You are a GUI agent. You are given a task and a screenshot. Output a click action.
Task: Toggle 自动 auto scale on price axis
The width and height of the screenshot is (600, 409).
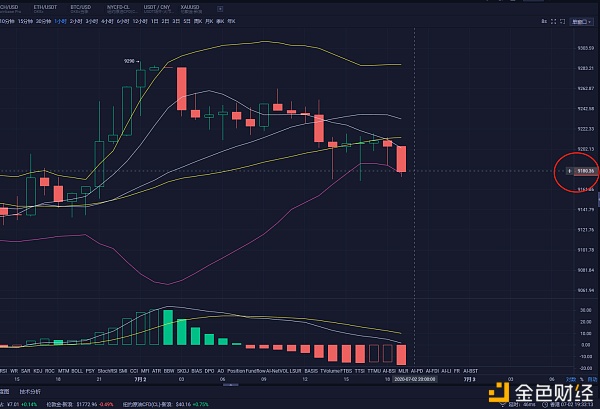[x=592, y=379]
